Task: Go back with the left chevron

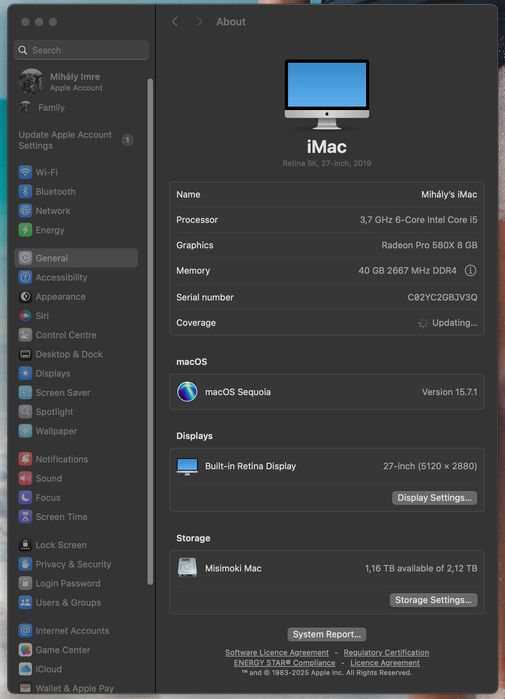Action: coord(175,21)
